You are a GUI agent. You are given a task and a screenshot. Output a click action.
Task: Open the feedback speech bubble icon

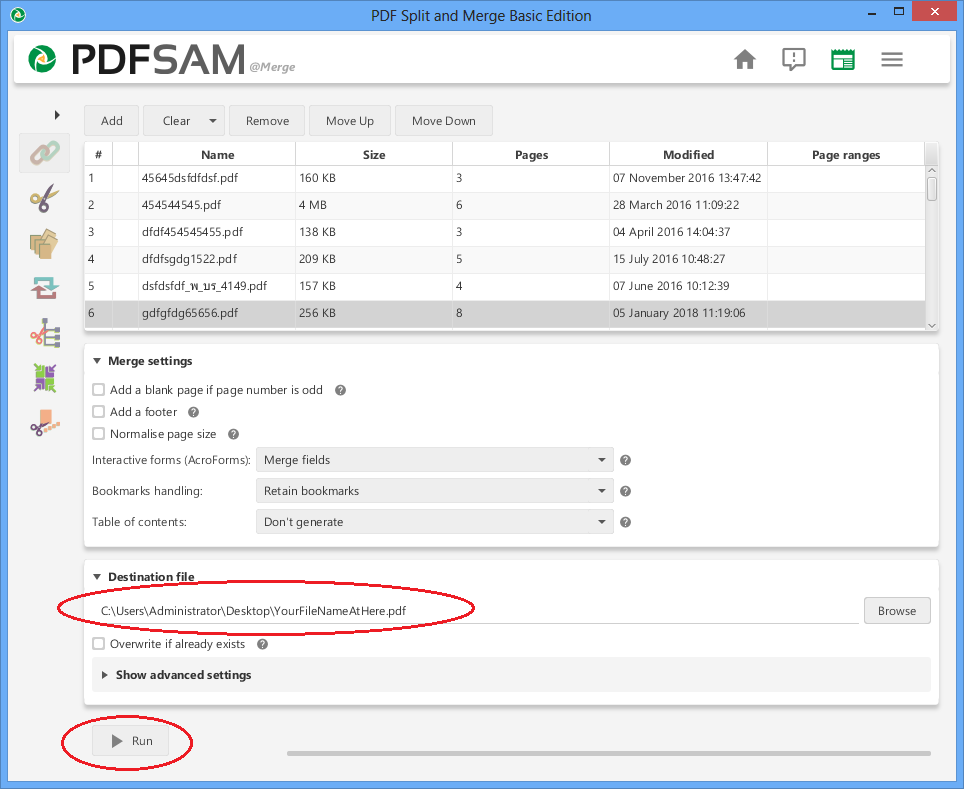[793, 60]
